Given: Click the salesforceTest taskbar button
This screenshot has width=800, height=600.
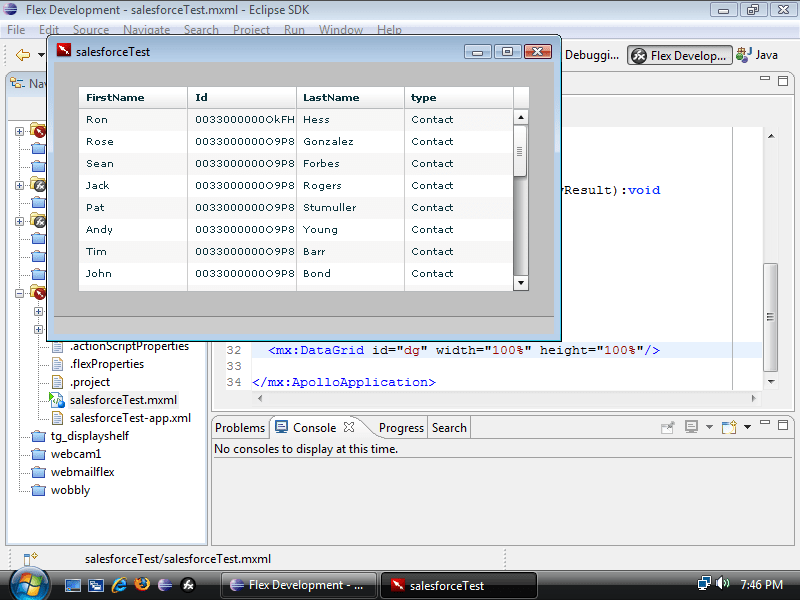Looking at the screenshot, I should 458,585.
